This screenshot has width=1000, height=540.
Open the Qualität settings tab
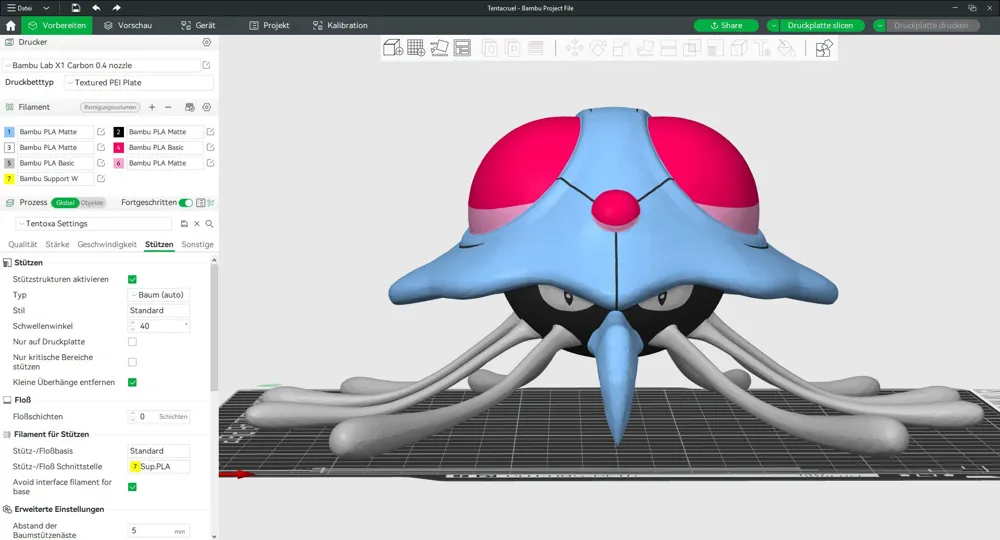pos(22,244)
